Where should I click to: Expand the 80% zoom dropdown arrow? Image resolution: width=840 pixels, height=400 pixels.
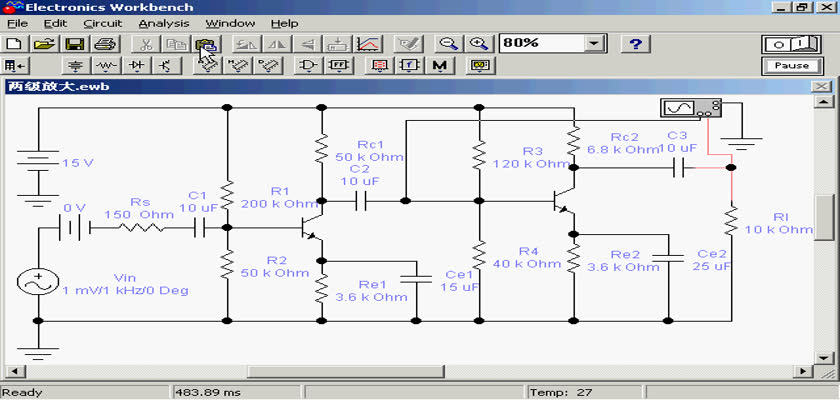click(594, 43)
